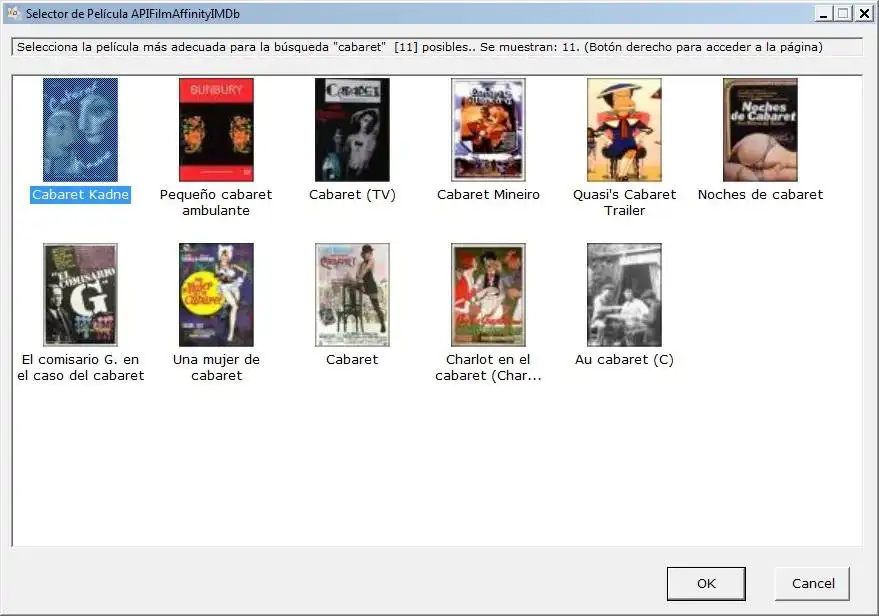Click the 'Noches de cabaret' title label
879x616 pixels.
point(760,194)
